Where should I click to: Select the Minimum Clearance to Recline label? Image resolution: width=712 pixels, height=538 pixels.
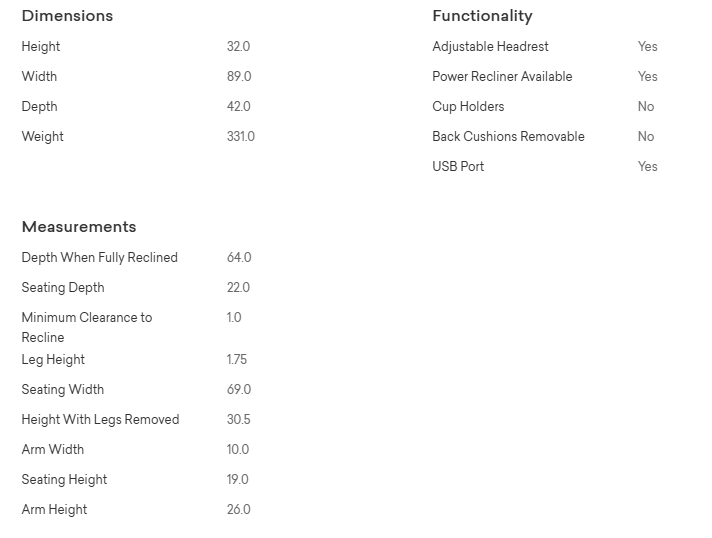click(87, 327)
